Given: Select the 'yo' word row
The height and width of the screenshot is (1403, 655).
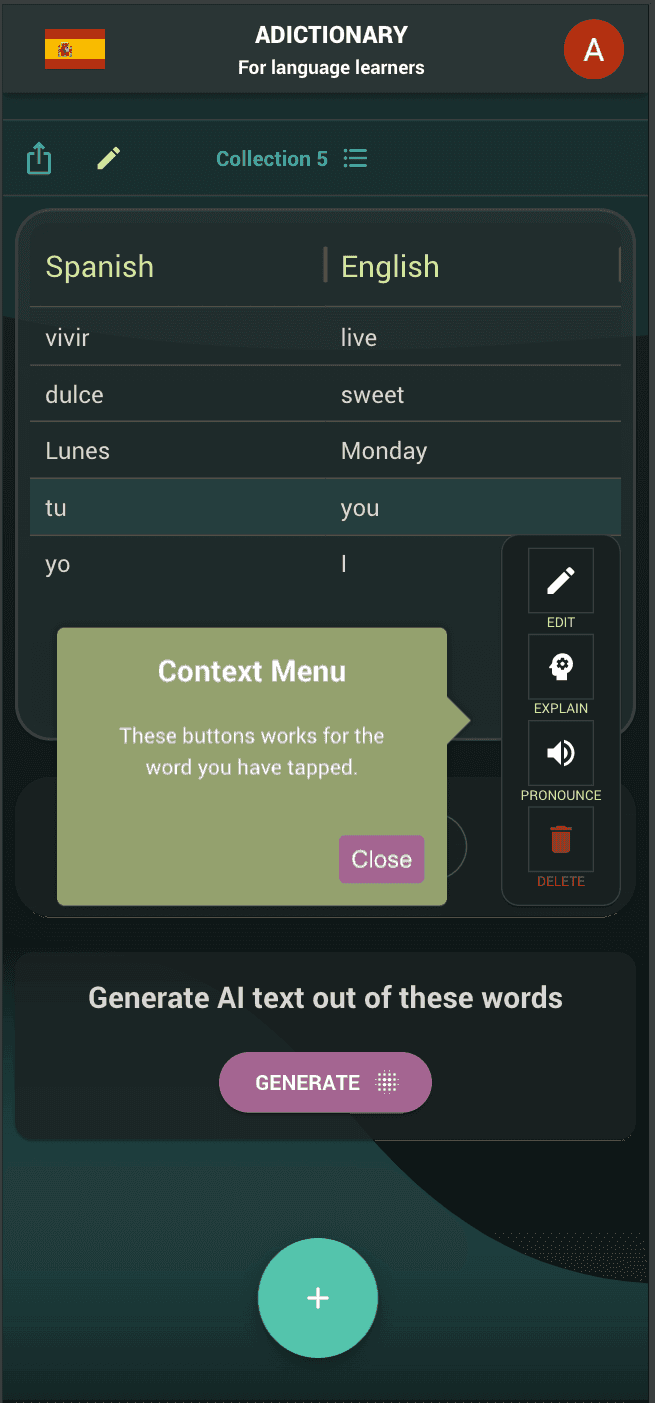Looking at the screenshot, I should tap(58, 564).
